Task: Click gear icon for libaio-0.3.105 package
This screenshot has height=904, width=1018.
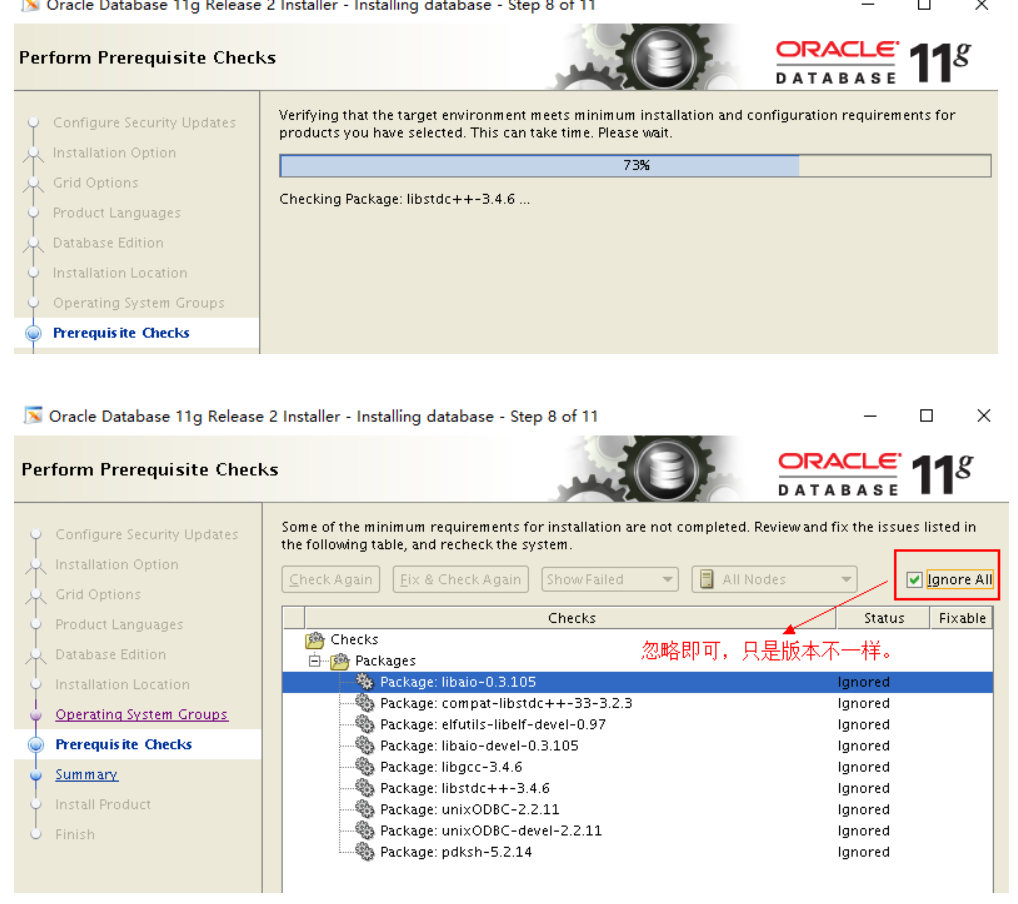Action: point(365,682)
